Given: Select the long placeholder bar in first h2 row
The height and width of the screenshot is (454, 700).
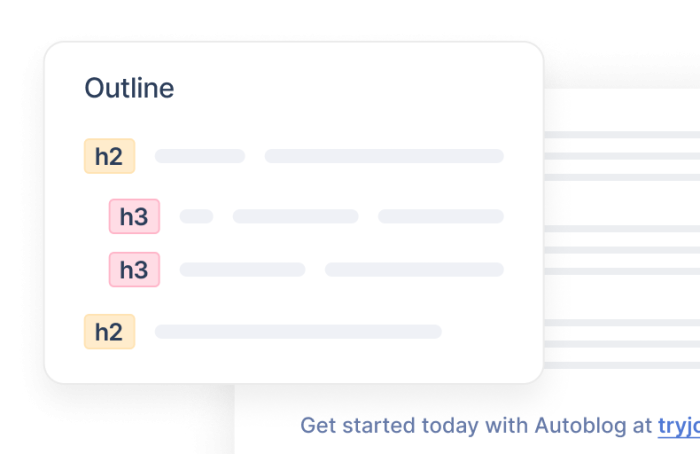Looking at the screenshot, I should coord(384,156).
